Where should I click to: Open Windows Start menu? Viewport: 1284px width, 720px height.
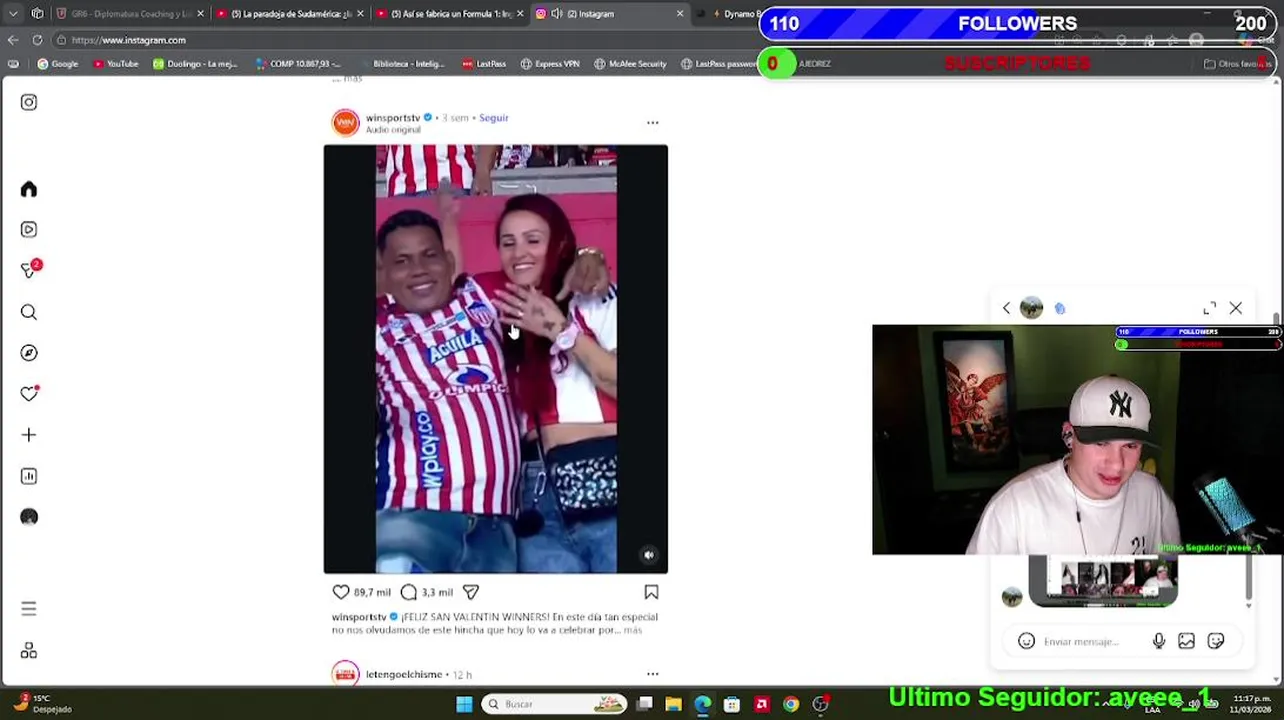click(465, 704)
